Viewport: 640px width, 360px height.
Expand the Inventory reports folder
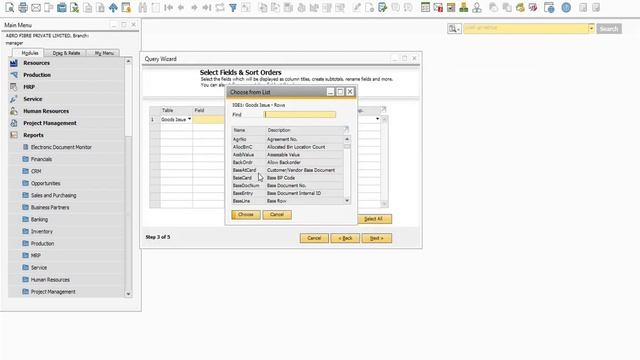pos(42,231)
